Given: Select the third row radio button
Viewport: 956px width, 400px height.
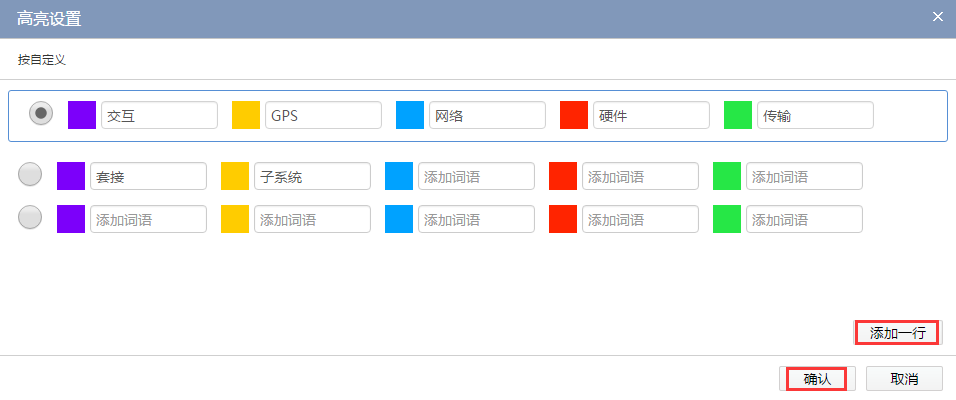Looking at the screenshot, I should [x=30, y=217].
